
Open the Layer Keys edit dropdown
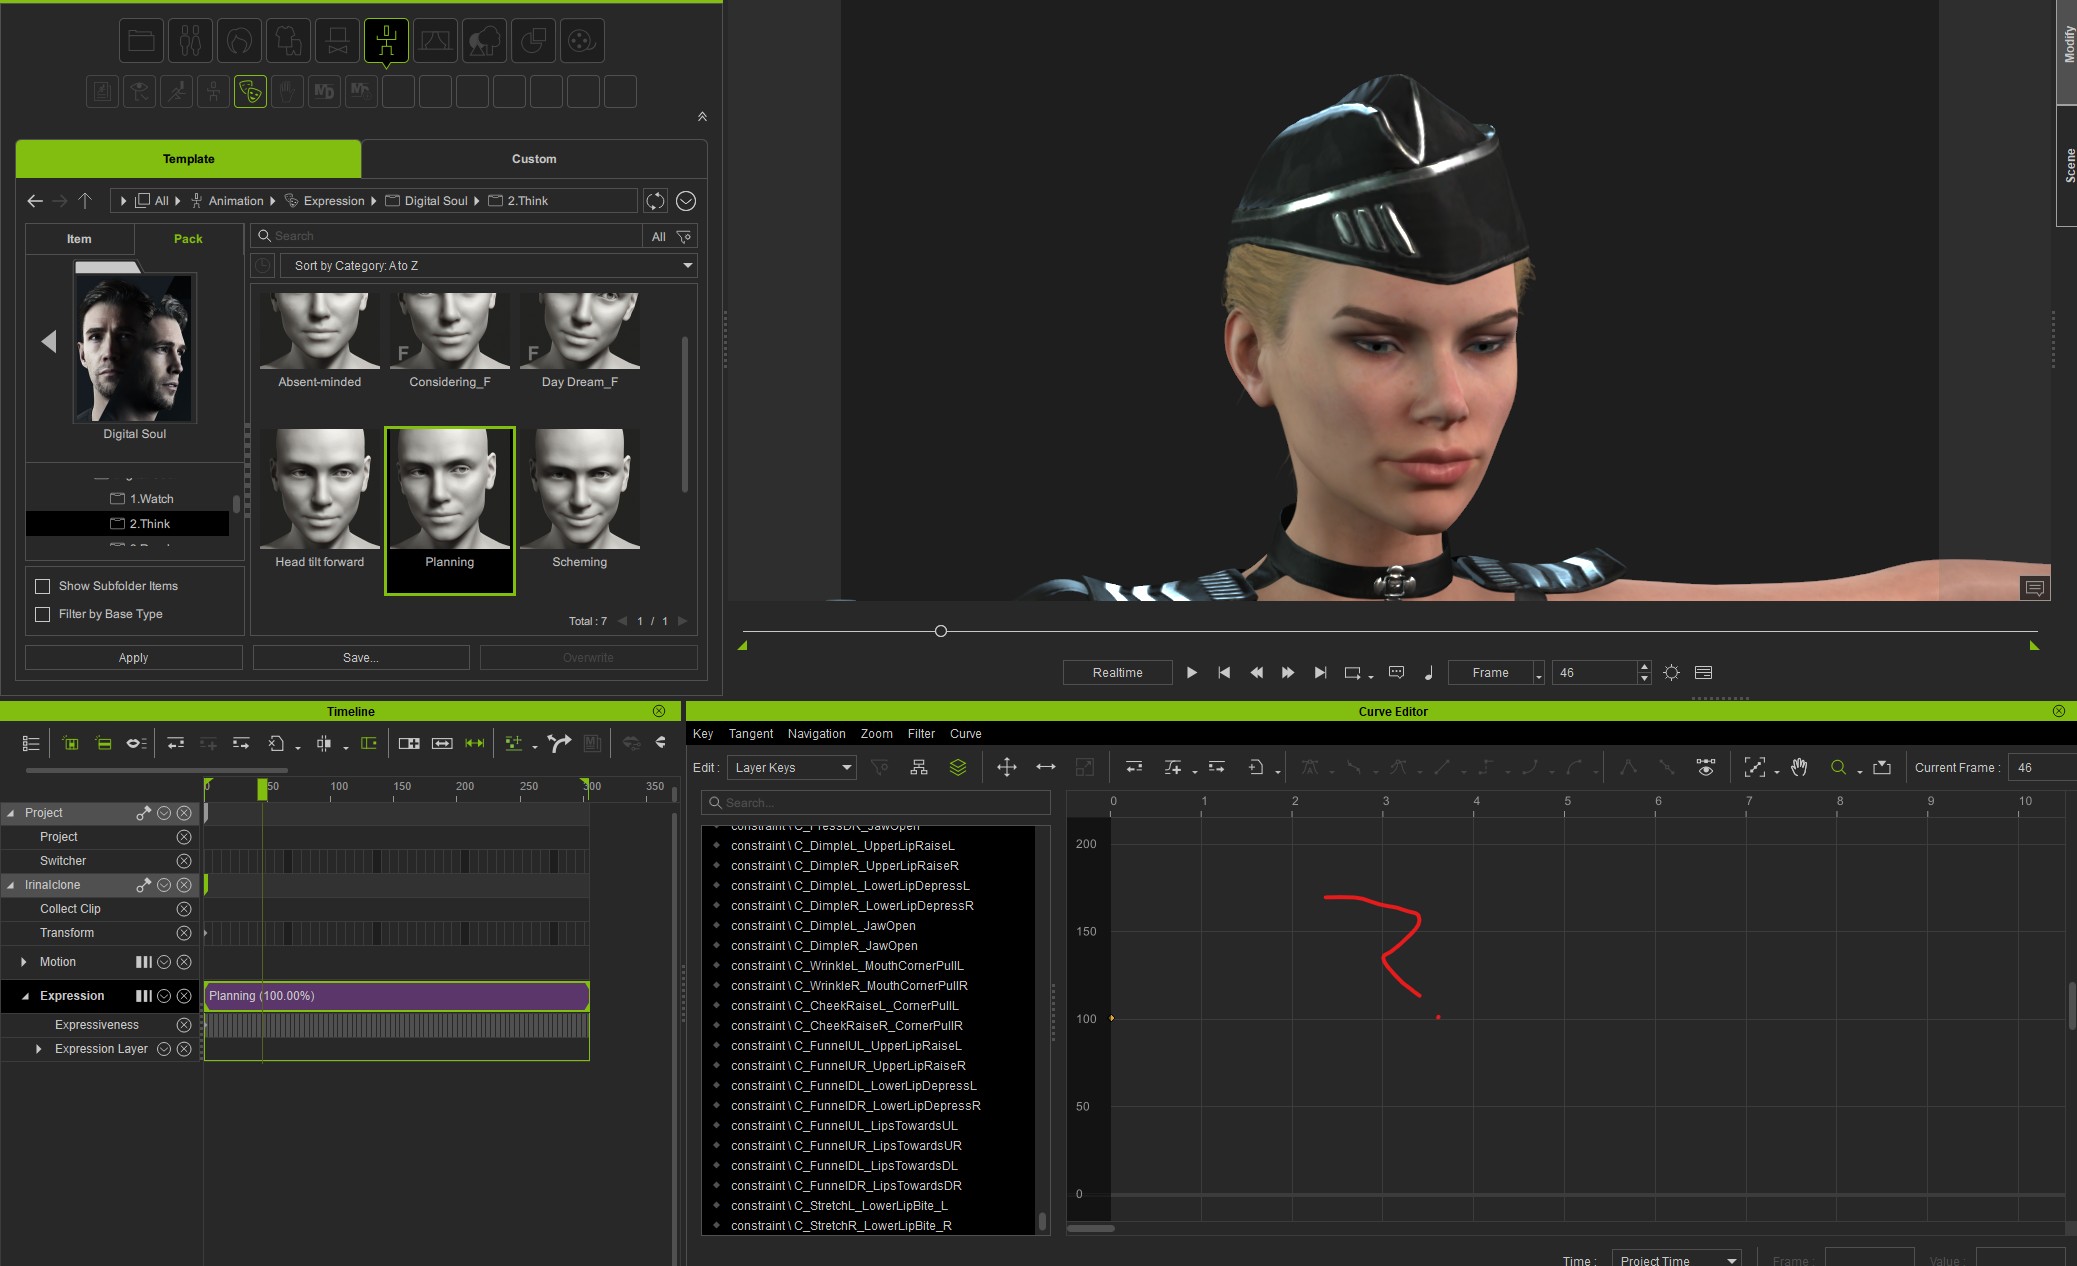(x=792, y=768)
